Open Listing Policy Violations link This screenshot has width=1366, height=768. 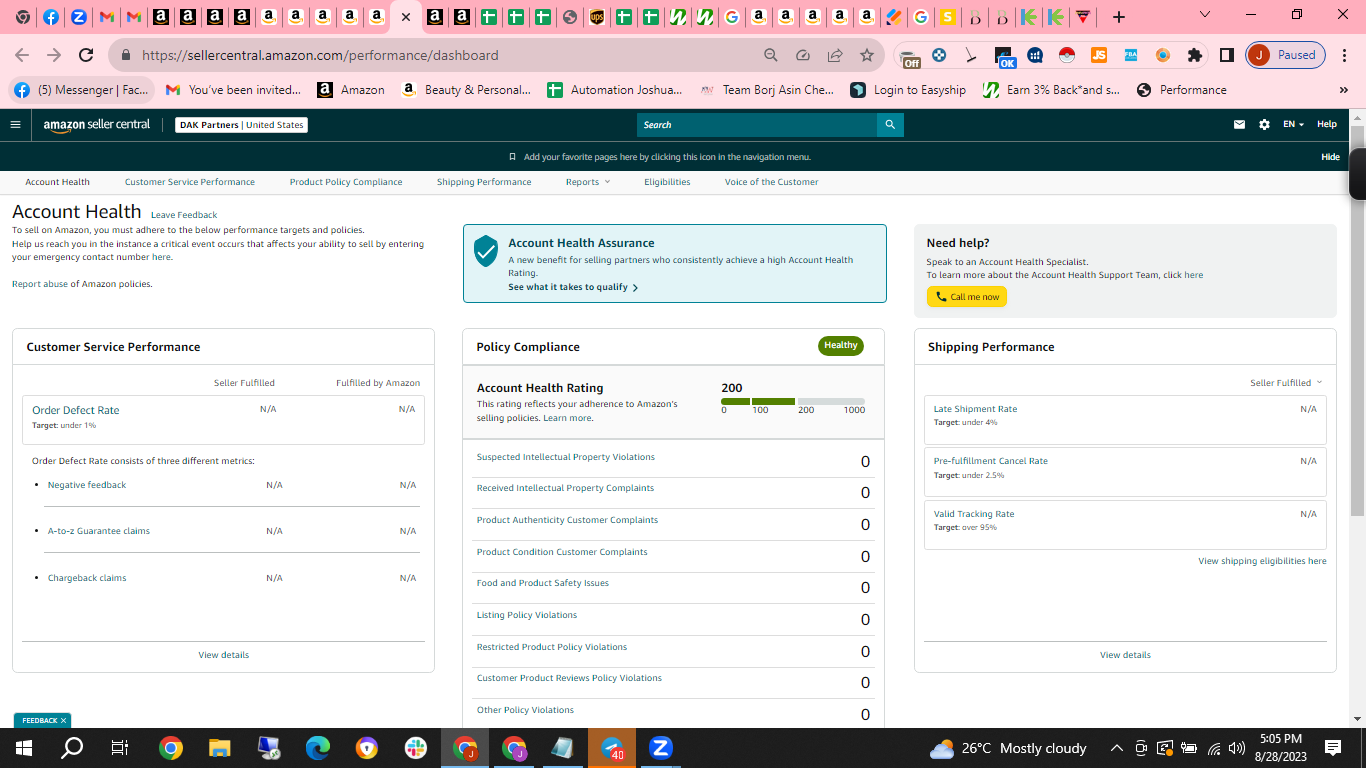(527, 615)
